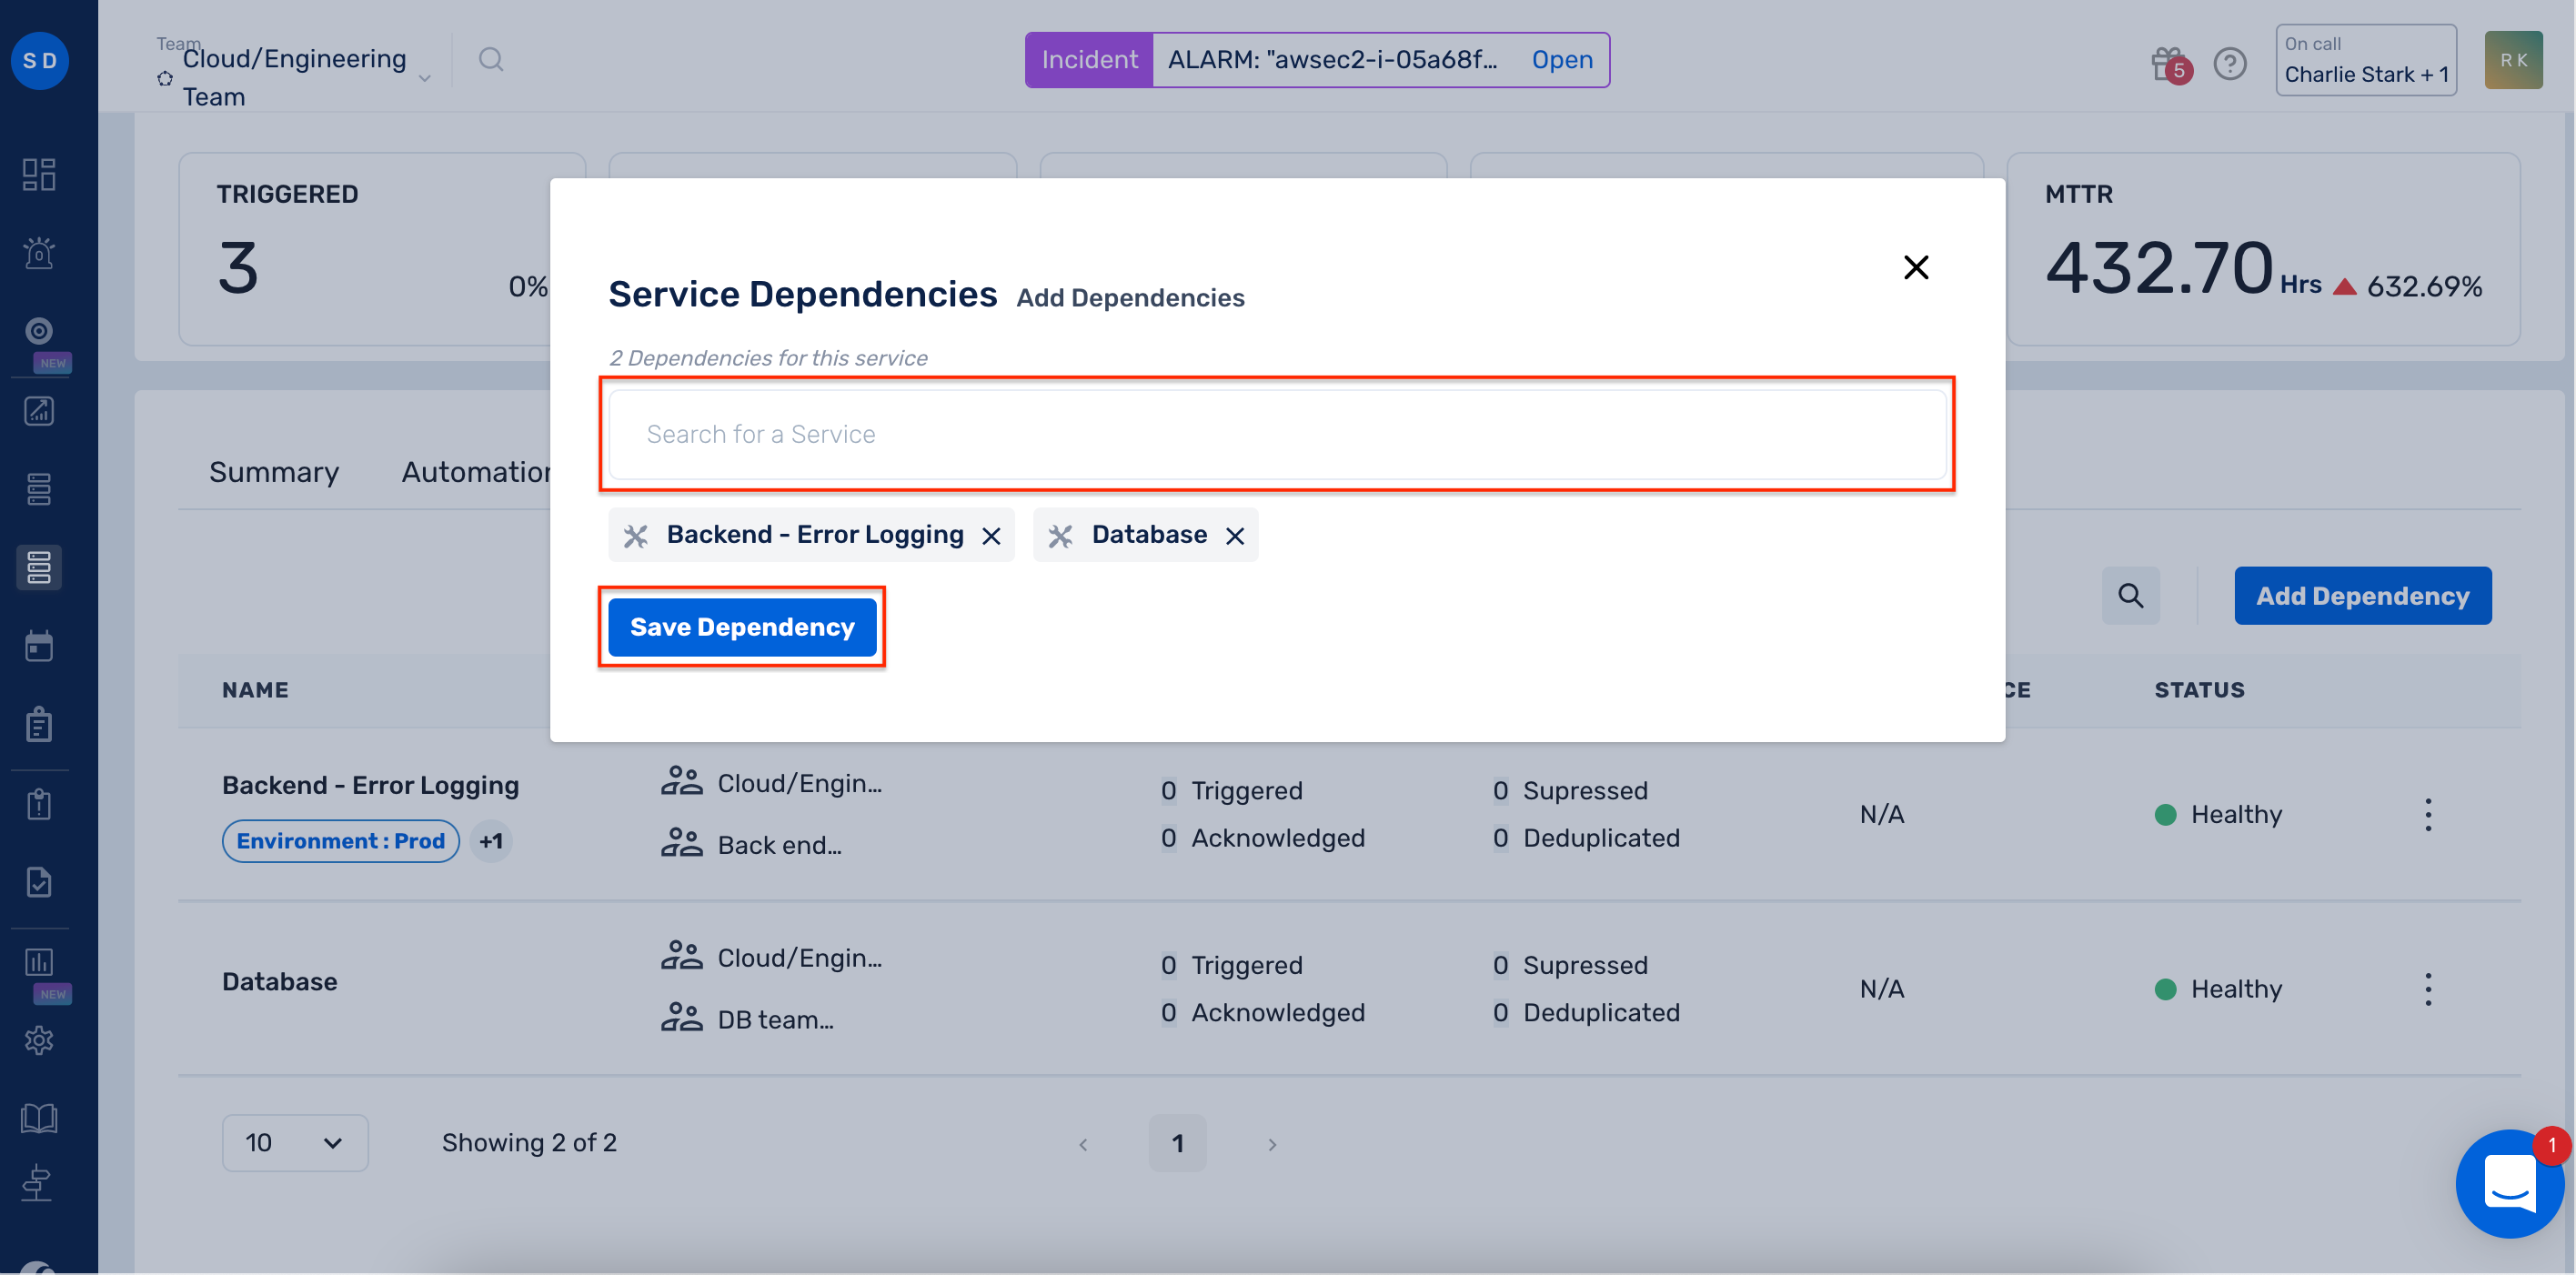This screenshot has height=1275, width=2576.
Task: Click the MTTR 432.70 Hrs card
Action: click(2263, 249)
